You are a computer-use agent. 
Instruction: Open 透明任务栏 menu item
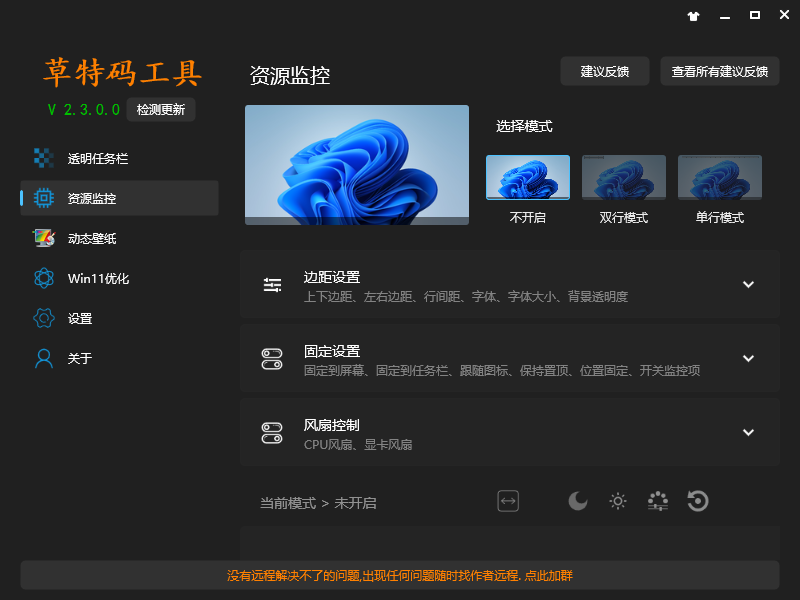119,158
